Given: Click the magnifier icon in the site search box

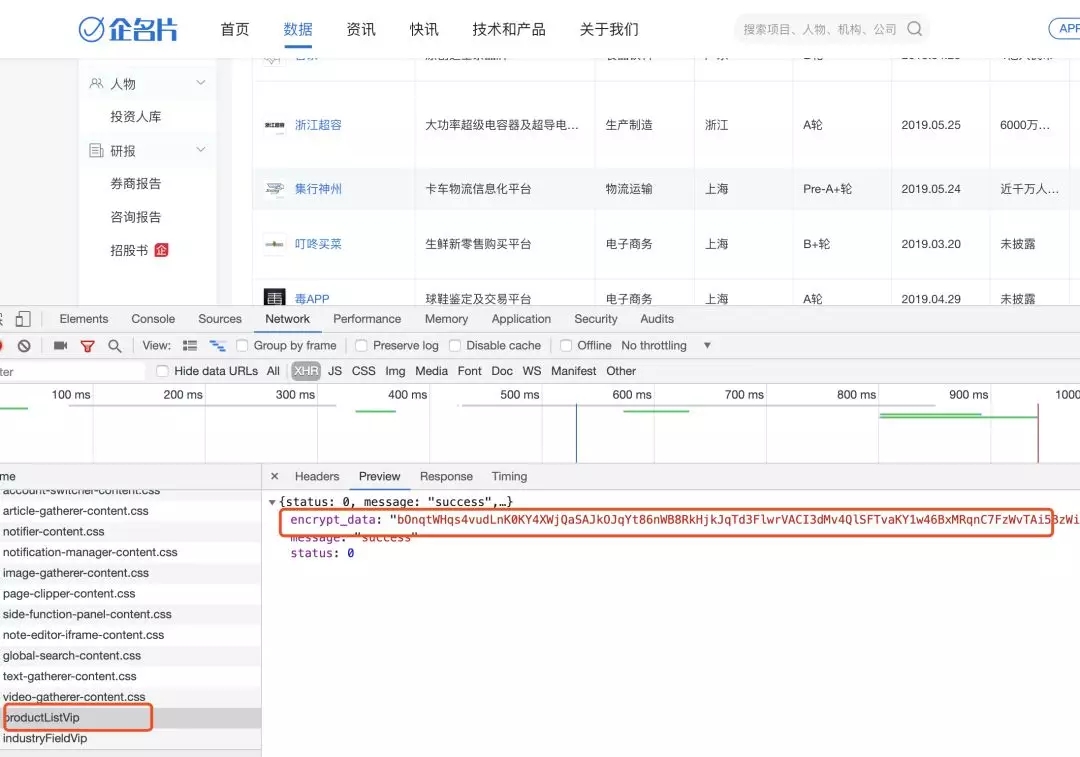Looking at the screenshot, I should coord(915,29).
